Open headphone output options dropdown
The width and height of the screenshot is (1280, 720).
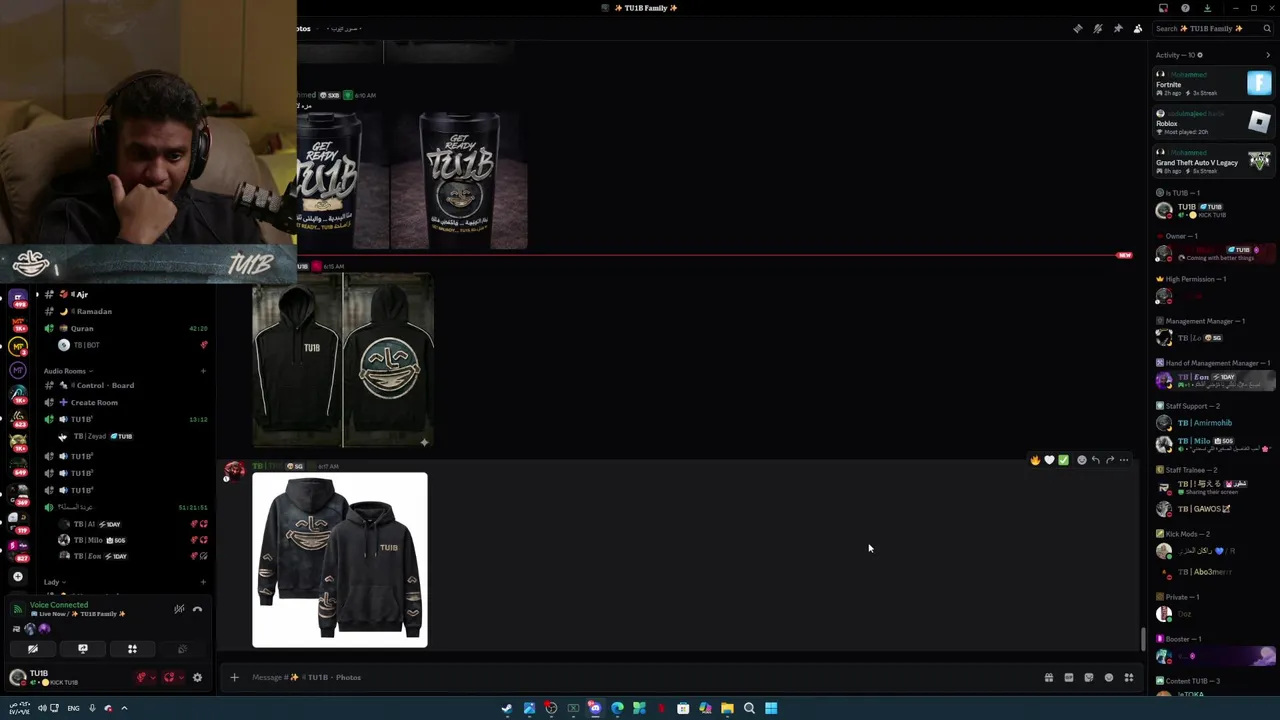tap(180, 677)
